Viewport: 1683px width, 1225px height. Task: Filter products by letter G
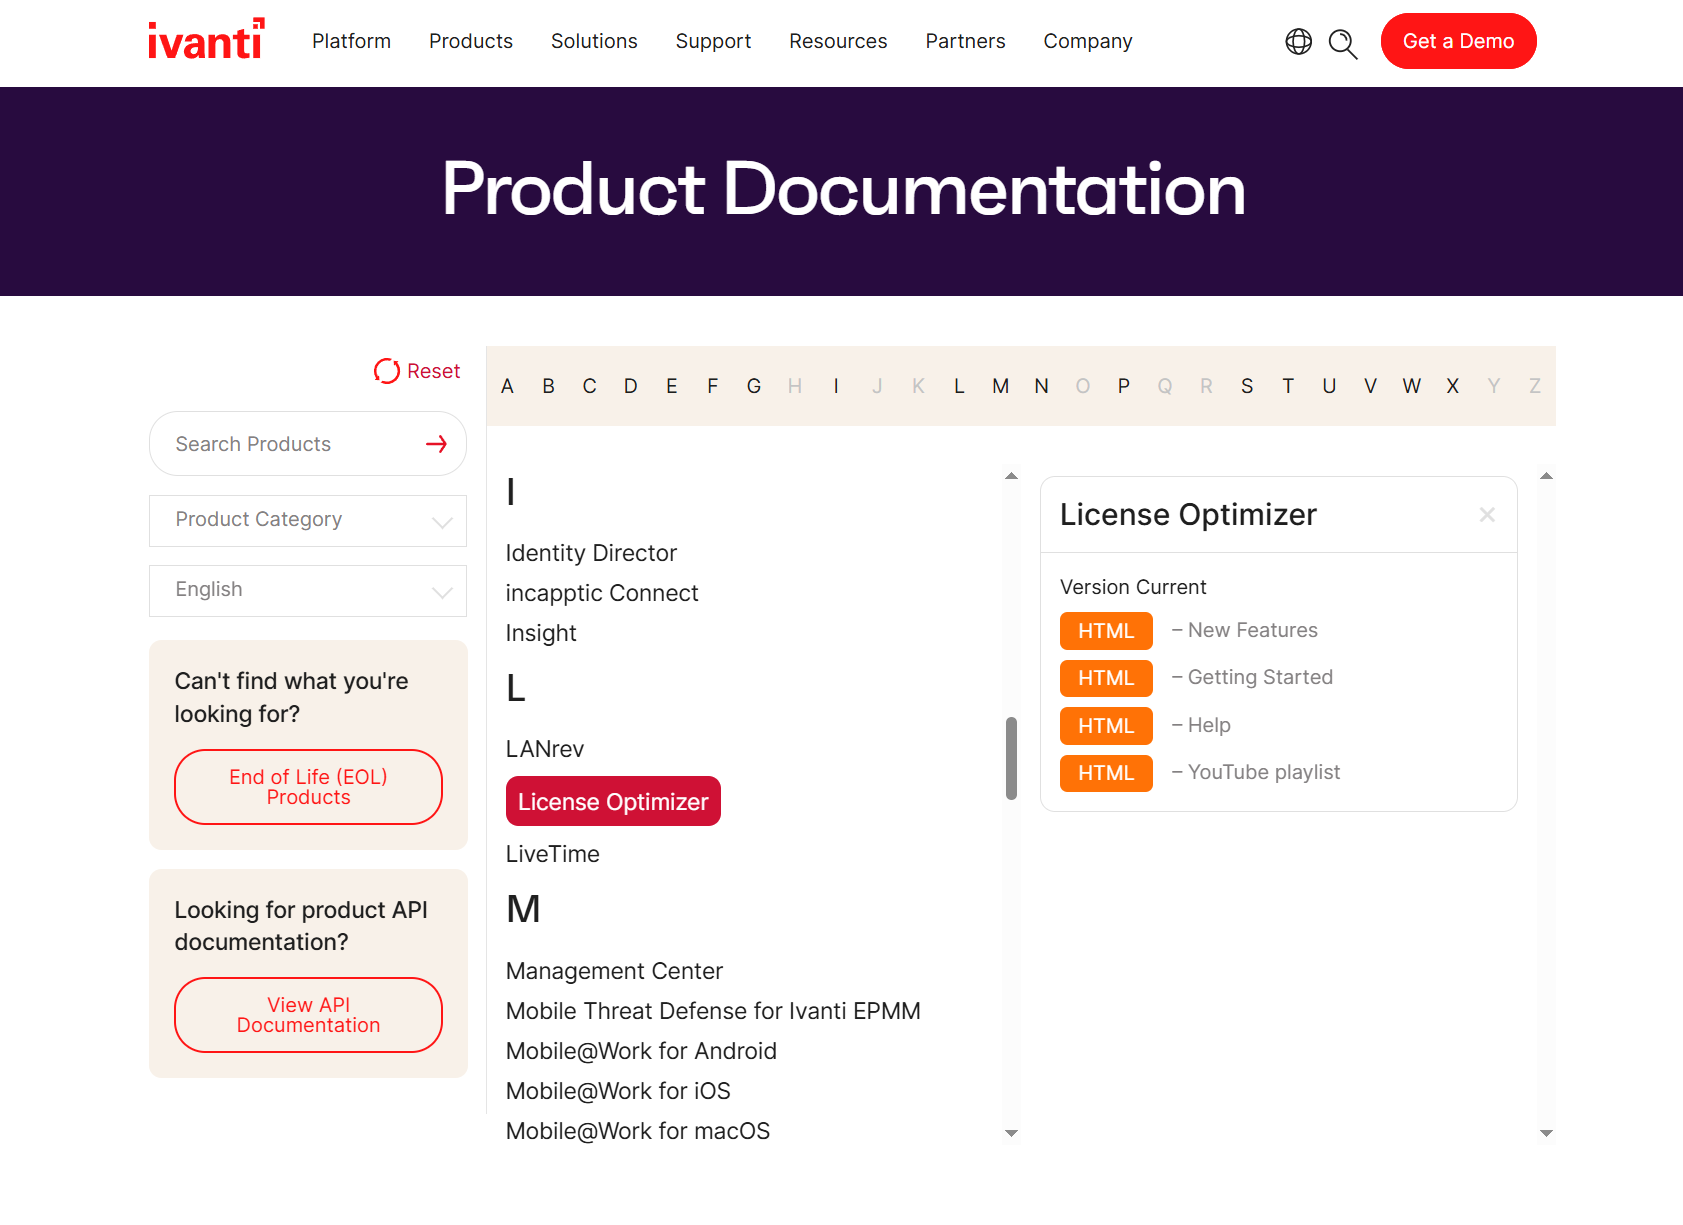[754, 386]
